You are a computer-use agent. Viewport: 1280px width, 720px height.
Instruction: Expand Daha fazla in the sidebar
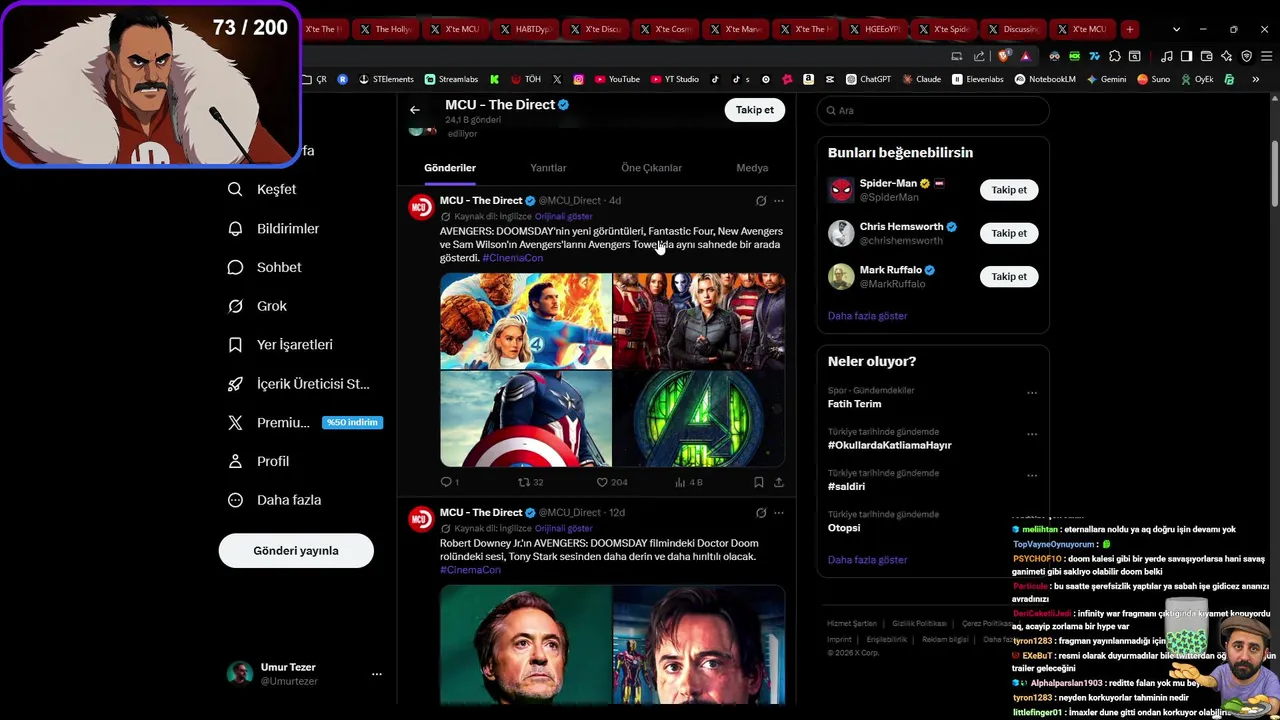pos(275,500)
